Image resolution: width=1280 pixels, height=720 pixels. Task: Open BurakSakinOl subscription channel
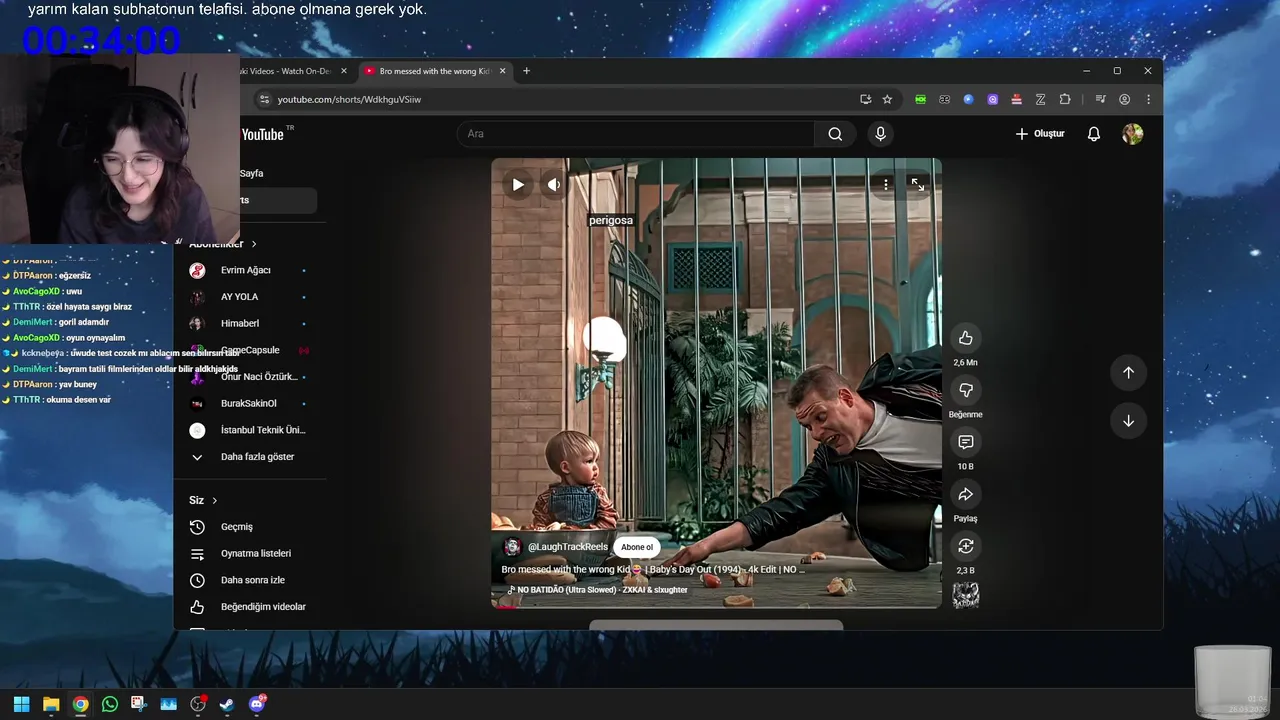[x=249, y=404]
